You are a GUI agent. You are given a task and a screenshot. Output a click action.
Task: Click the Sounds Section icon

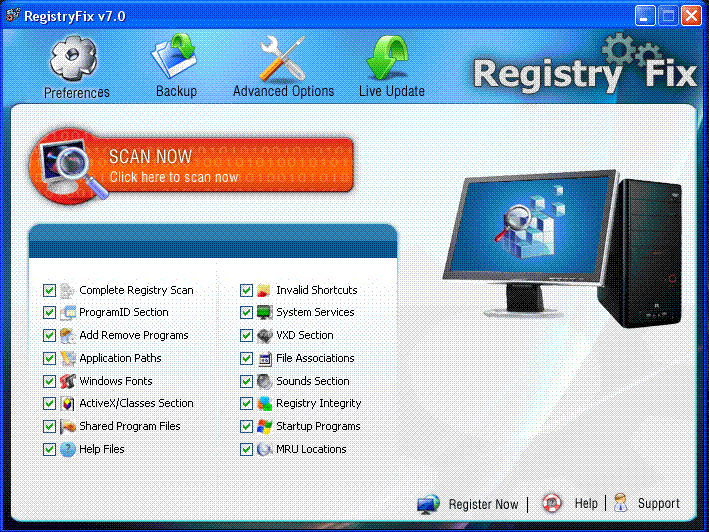click(x=264, y=381)
